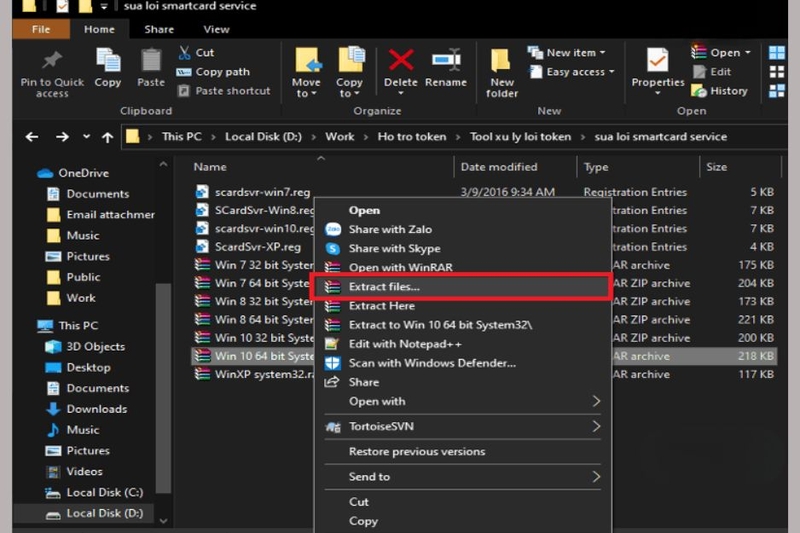
Task: Select Public folder in sidebar
Action: [x=73, y=277]
